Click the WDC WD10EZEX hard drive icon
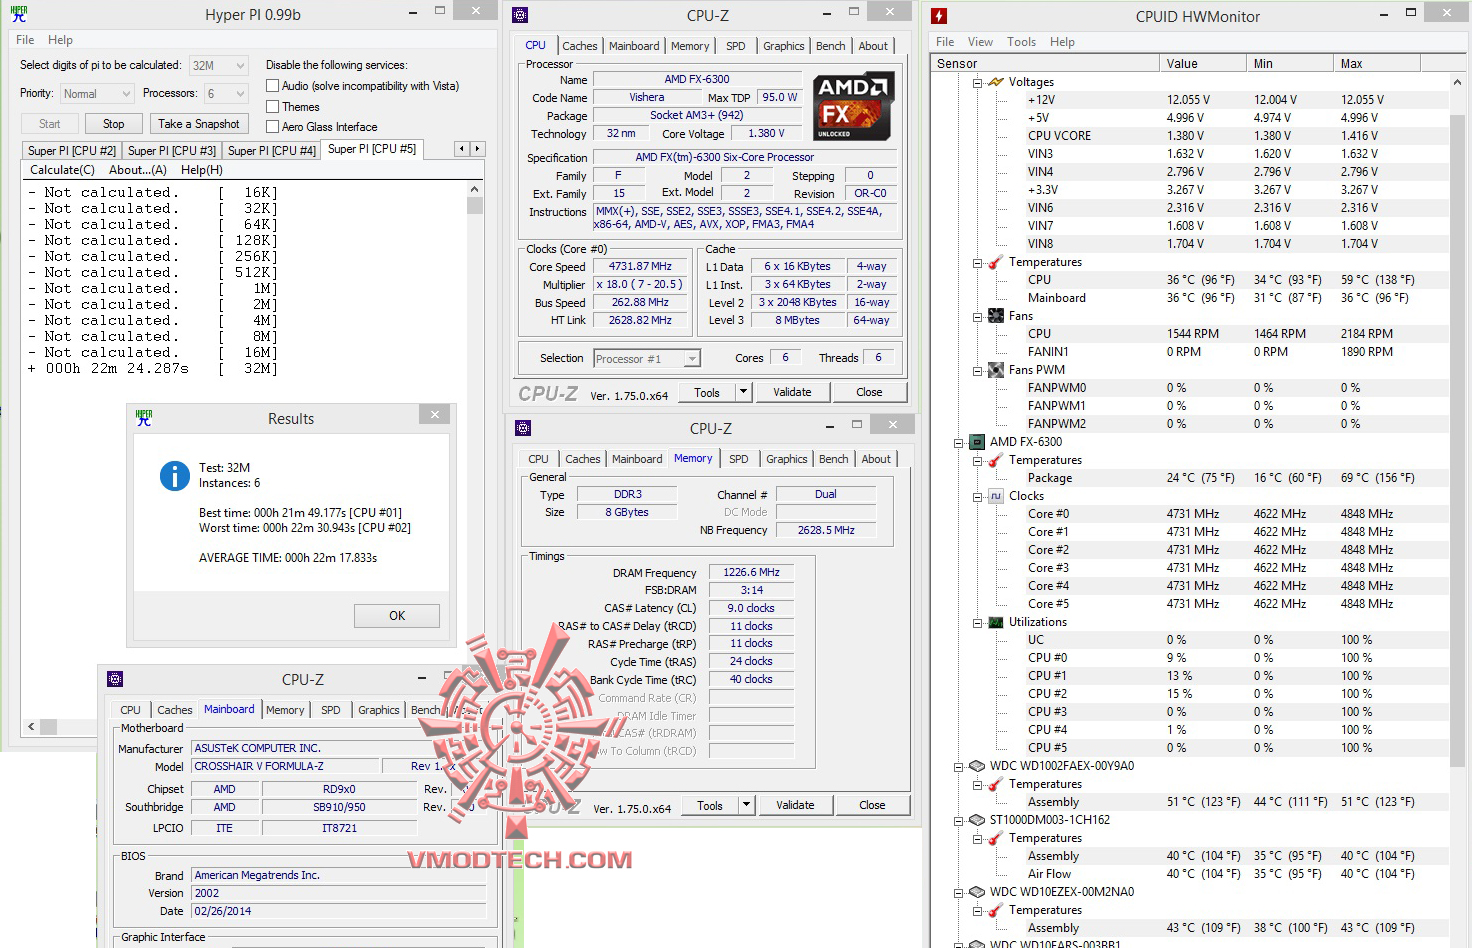Screen dimensions: 1472x948 pos(977,892)
